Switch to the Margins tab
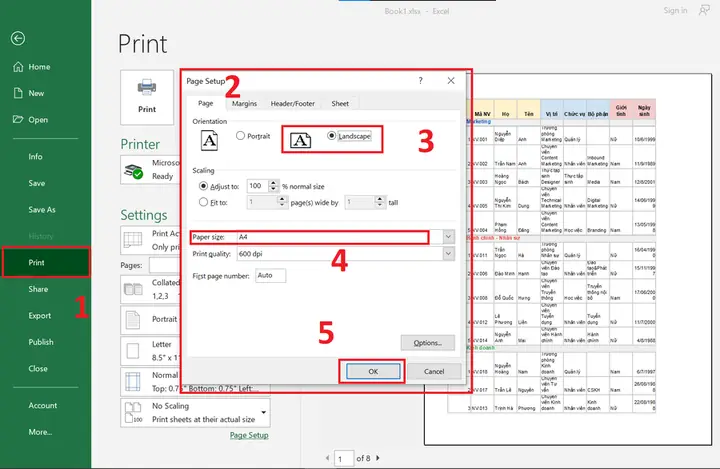720x469 pixels. tap(244, 104)
